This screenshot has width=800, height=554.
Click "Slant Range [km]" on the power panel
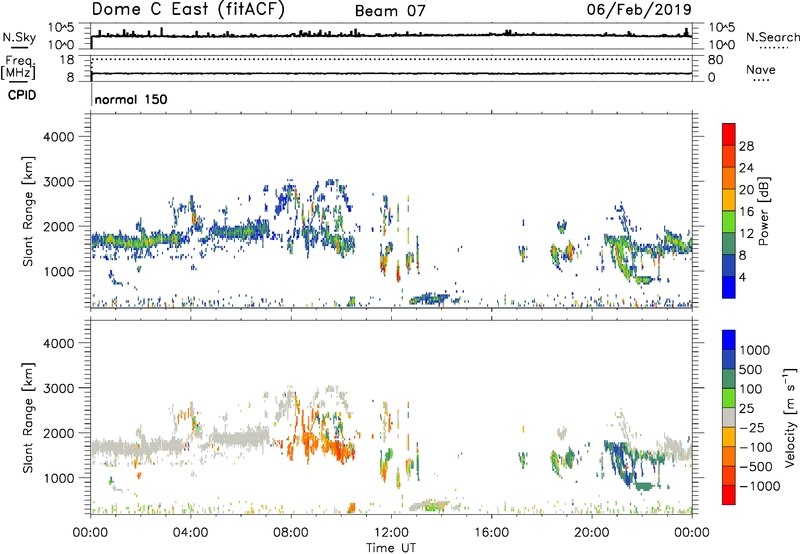click(28, 211)
